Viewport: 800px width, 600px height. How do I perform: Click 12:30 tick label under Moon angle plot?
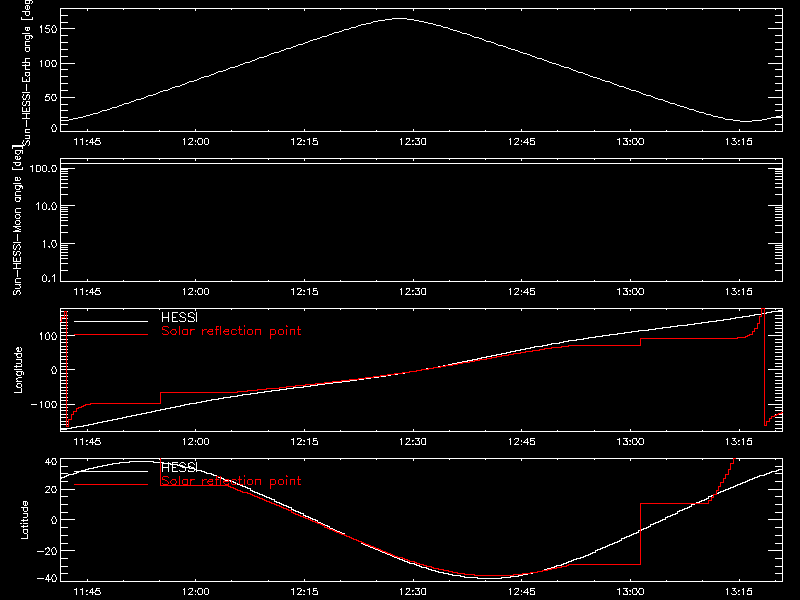point(413,291)
